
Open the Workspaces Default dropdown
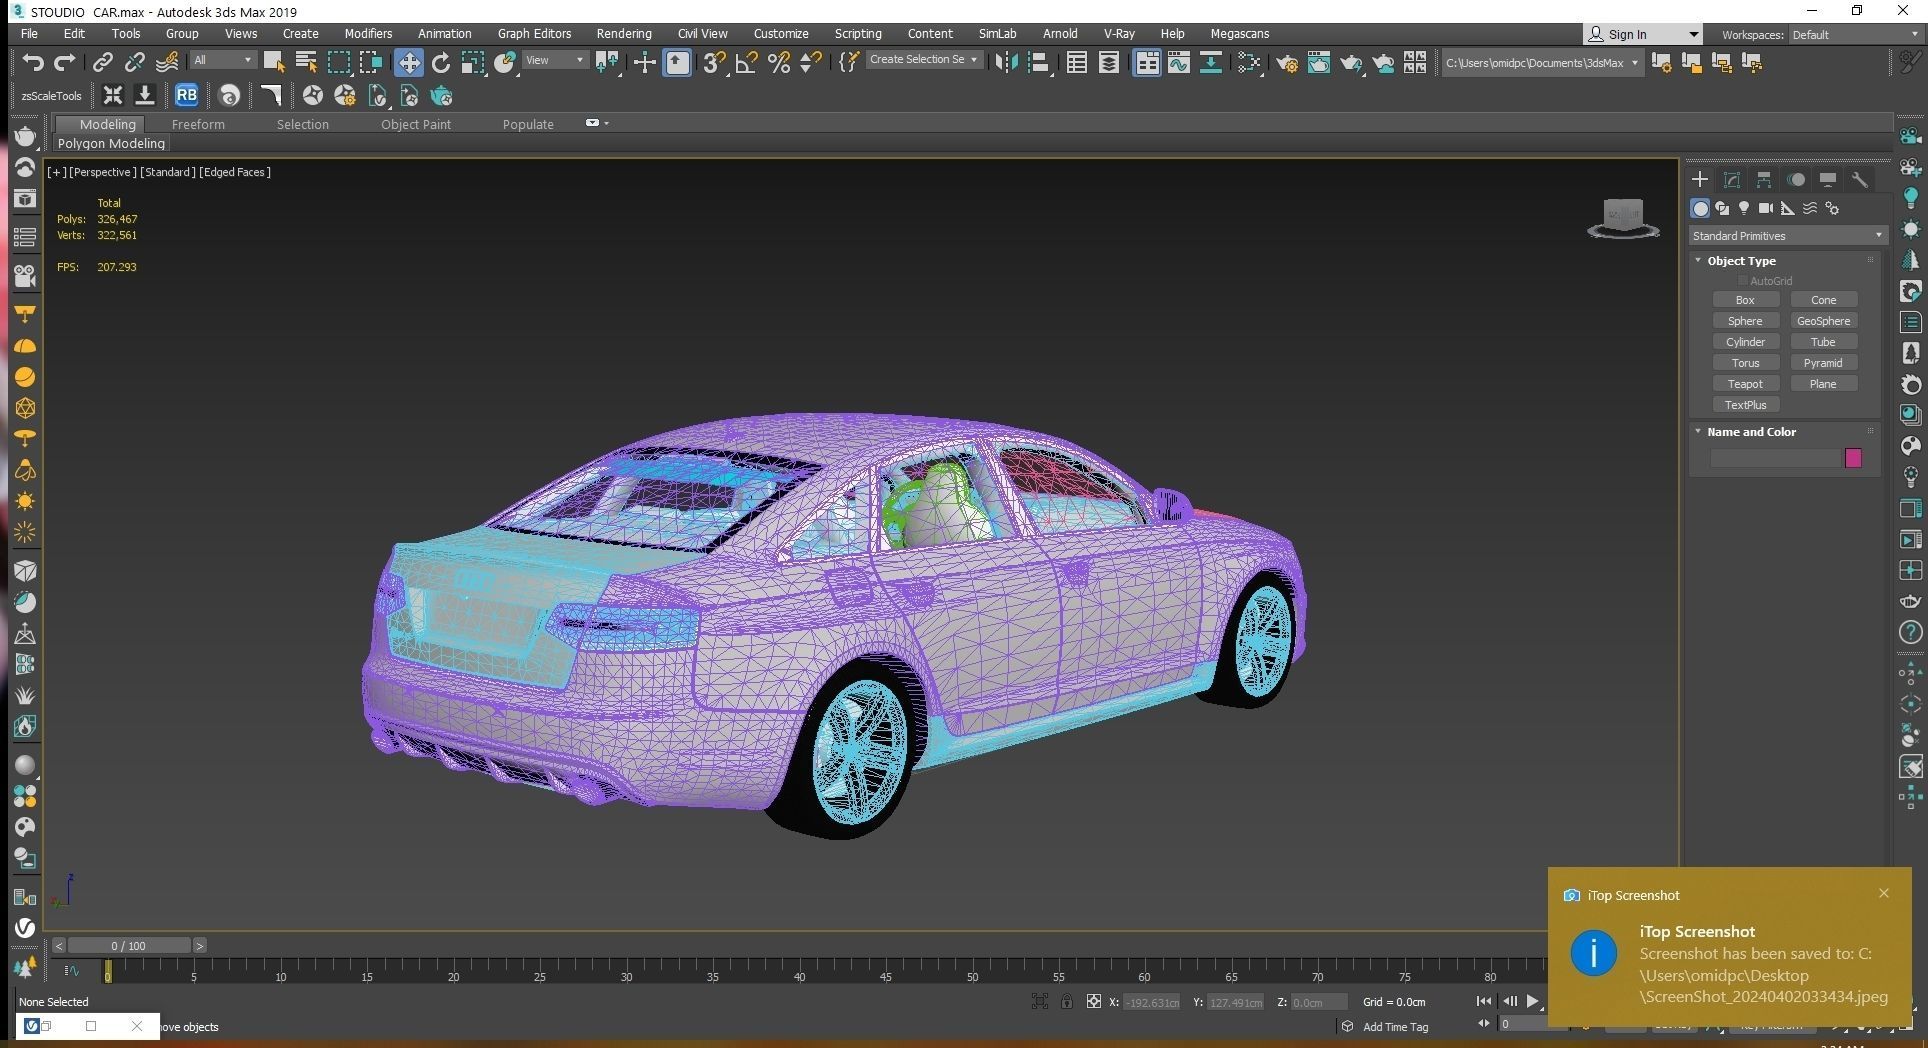tap(1854, 34)
